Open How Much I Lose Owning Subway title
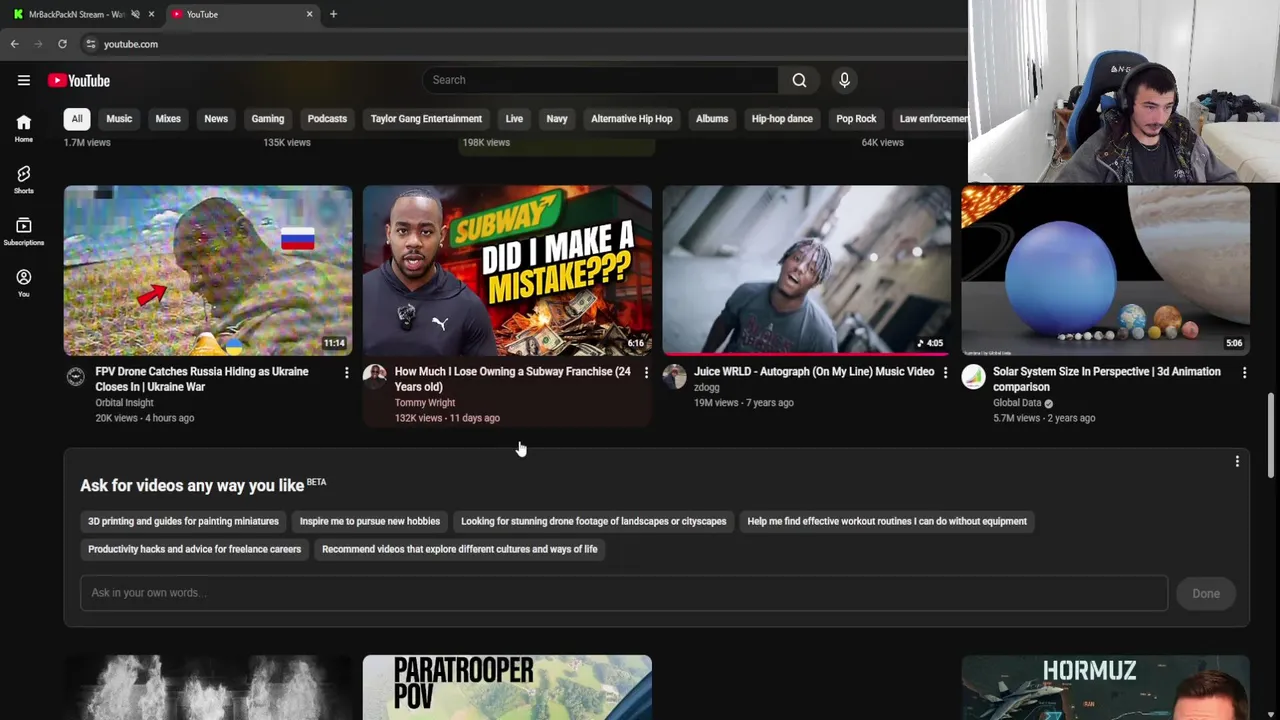Image resolution: width=1280 pixels, height=720 pixels. coord(512,379)
